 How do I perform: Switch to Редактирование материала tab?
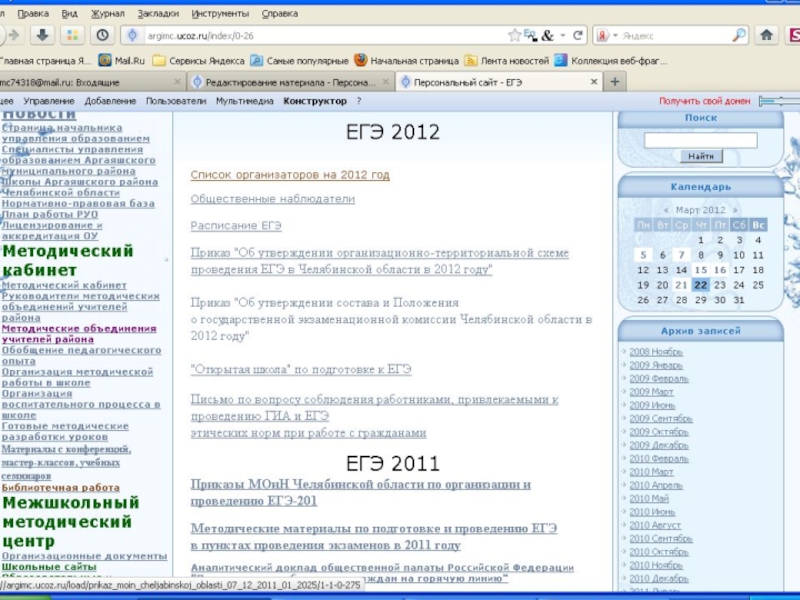291,82
